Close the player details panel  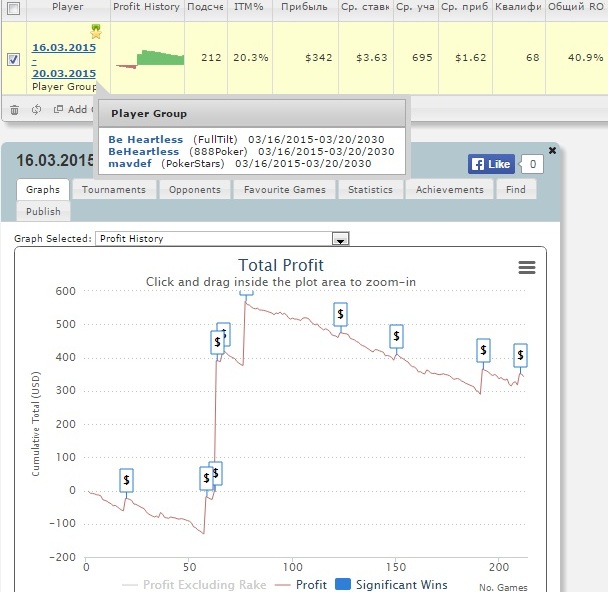click(x=552, y=150)
